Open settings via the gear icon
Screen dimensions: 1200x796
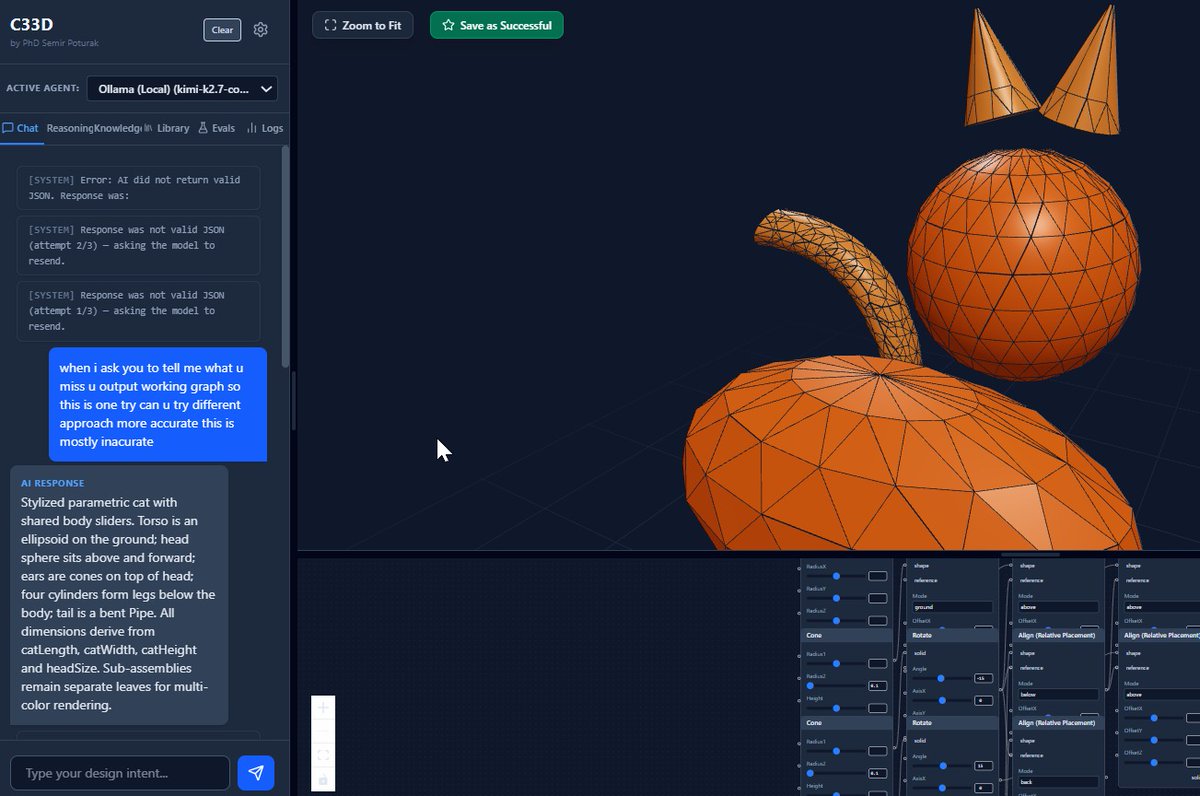pyautogui.click(x=260, y=30)
